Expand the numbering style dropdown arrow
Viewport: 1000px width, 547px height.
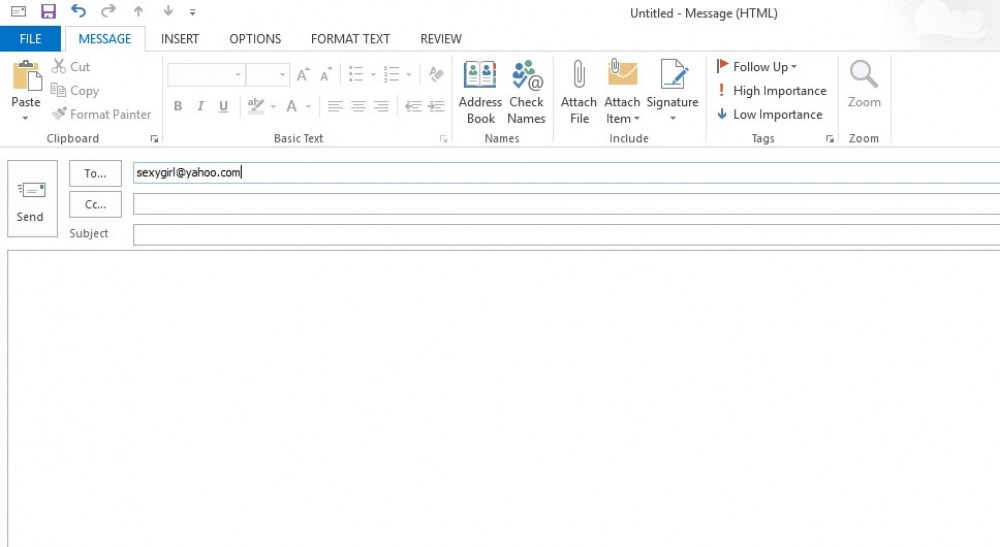[409, 75]
